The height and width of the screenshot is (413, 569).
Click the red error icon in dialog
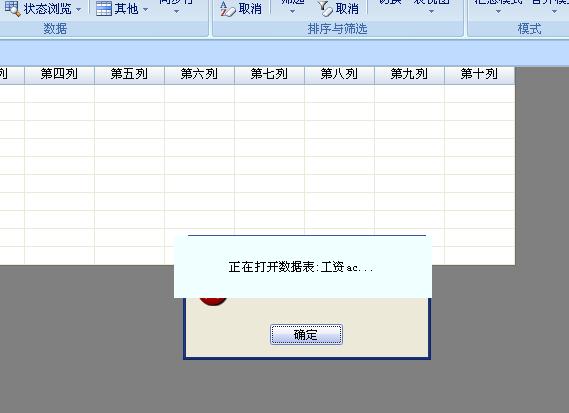[x=213, y=302]
